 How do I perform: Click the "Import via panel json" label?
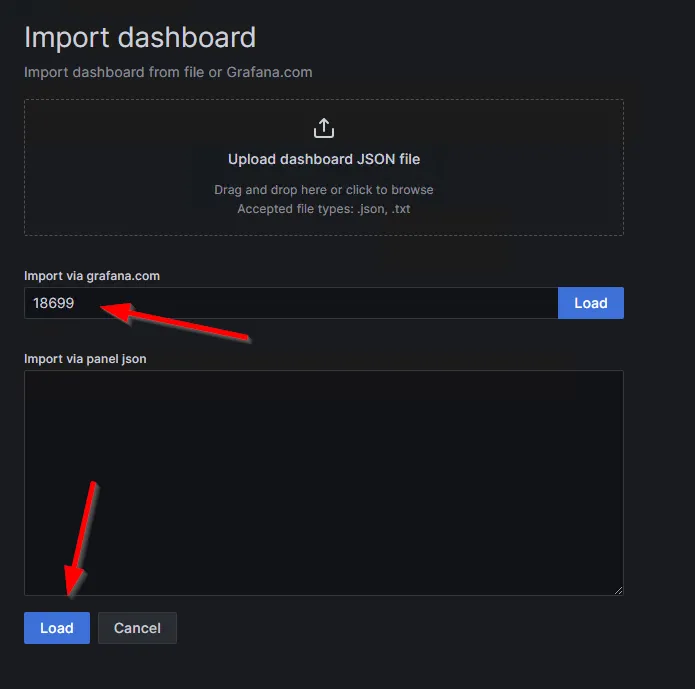click(x=85, y=358)
